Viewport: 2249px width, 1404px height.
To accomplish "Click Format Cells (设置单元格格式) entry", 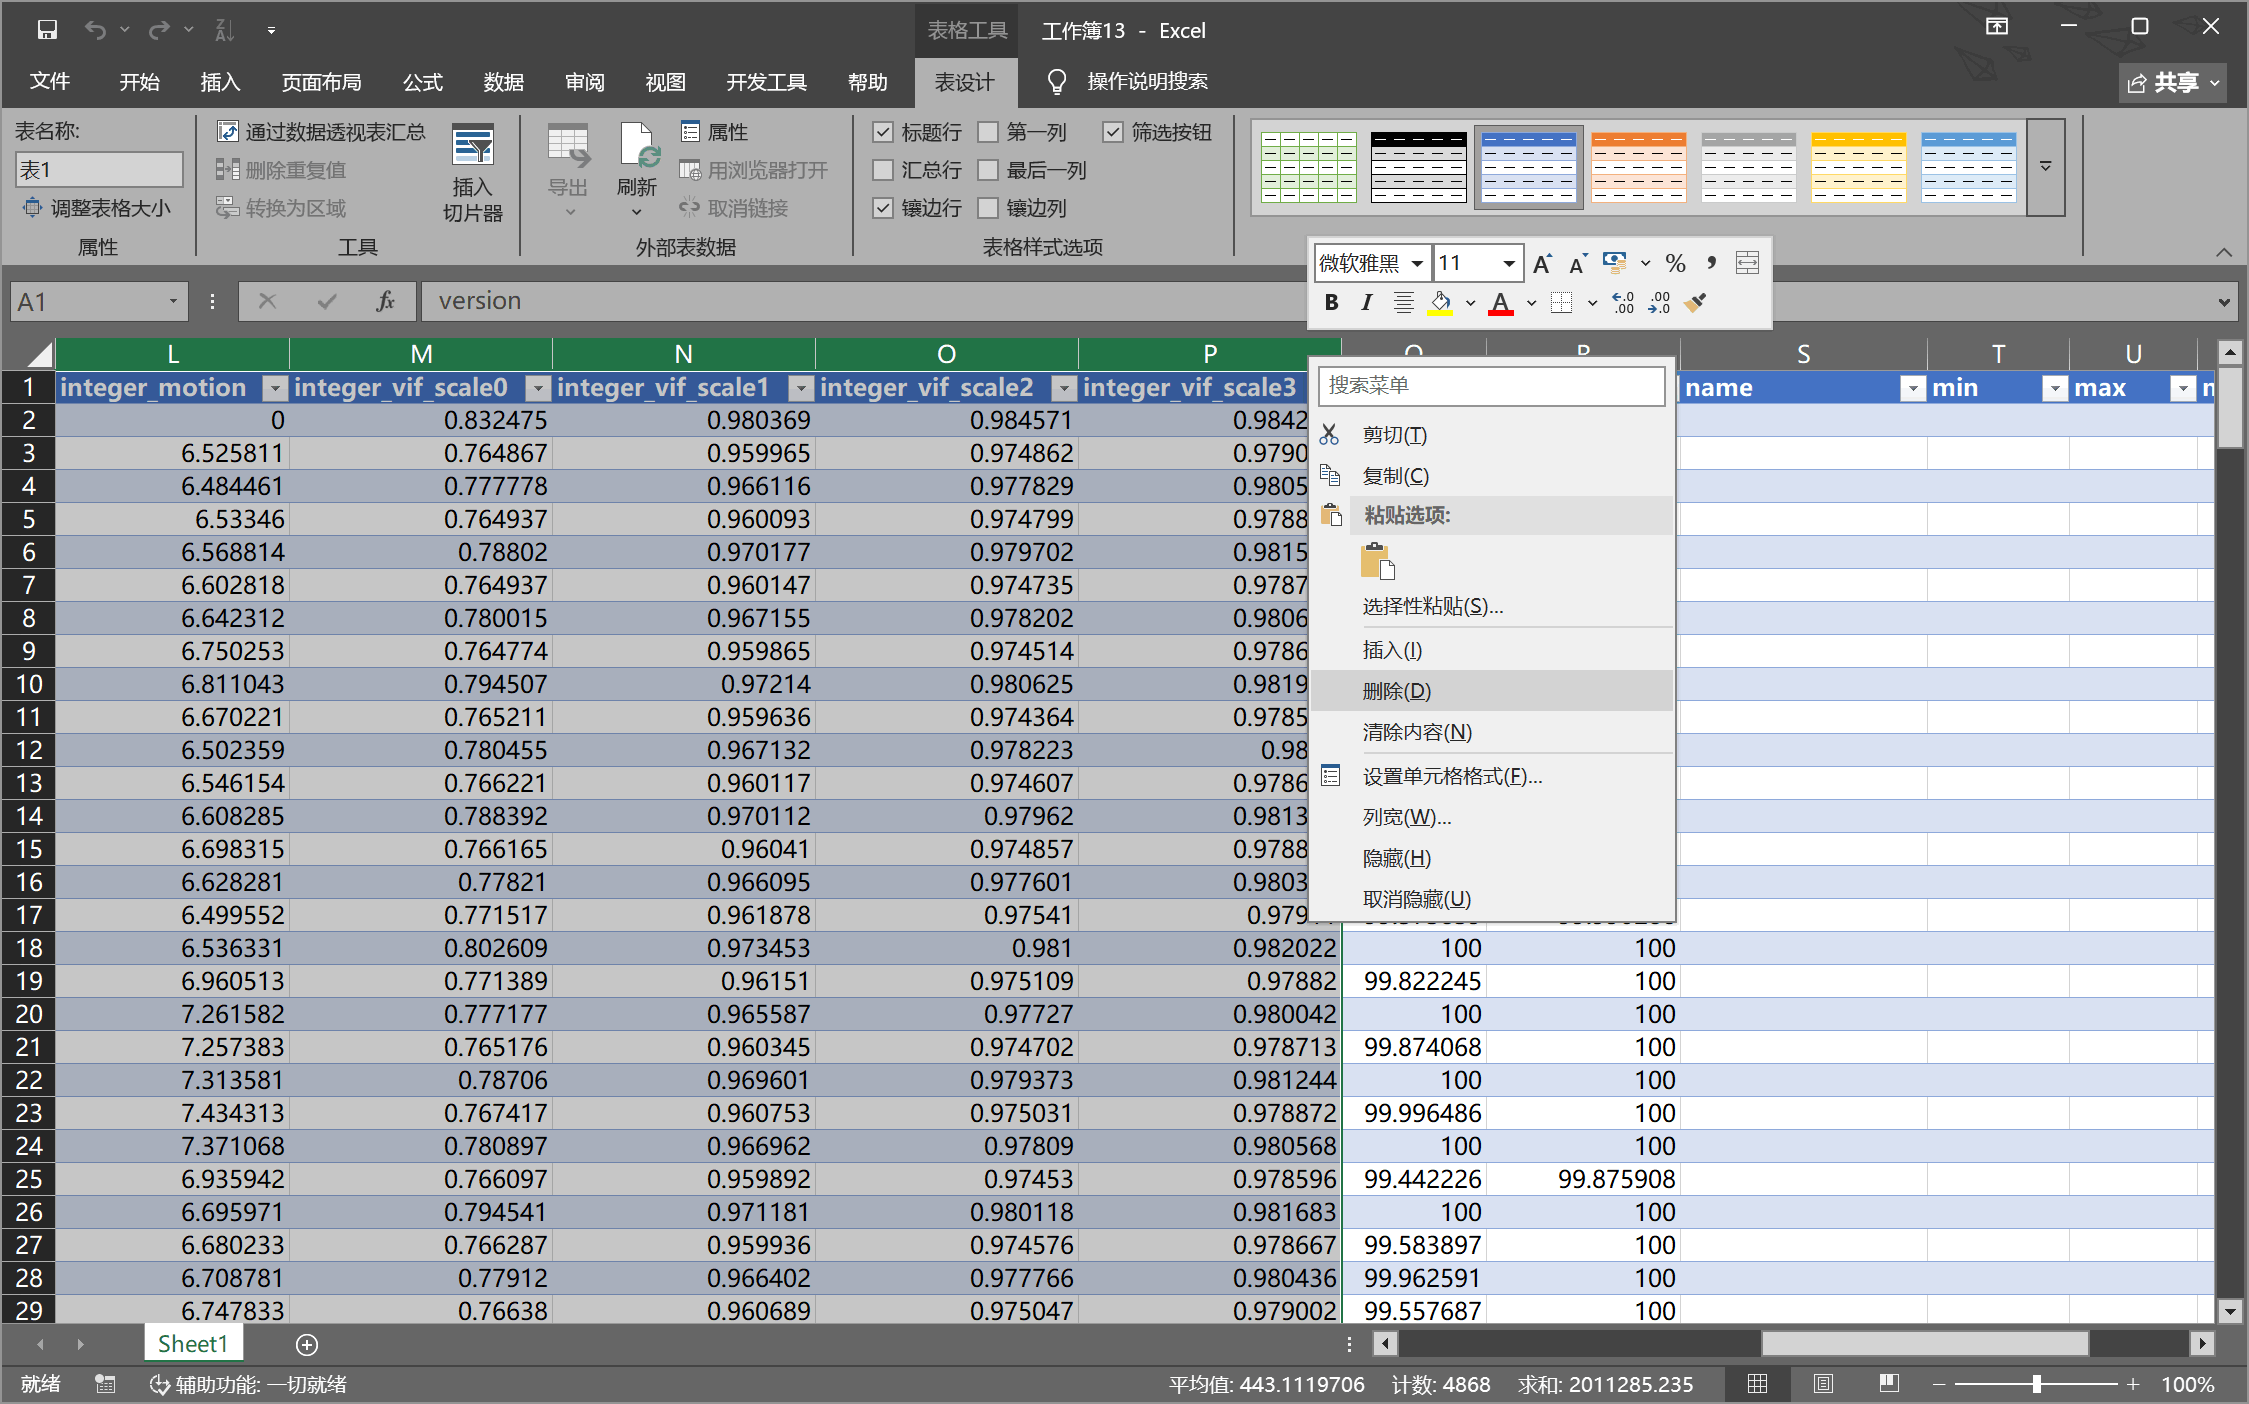I will tap(1492, 776).
